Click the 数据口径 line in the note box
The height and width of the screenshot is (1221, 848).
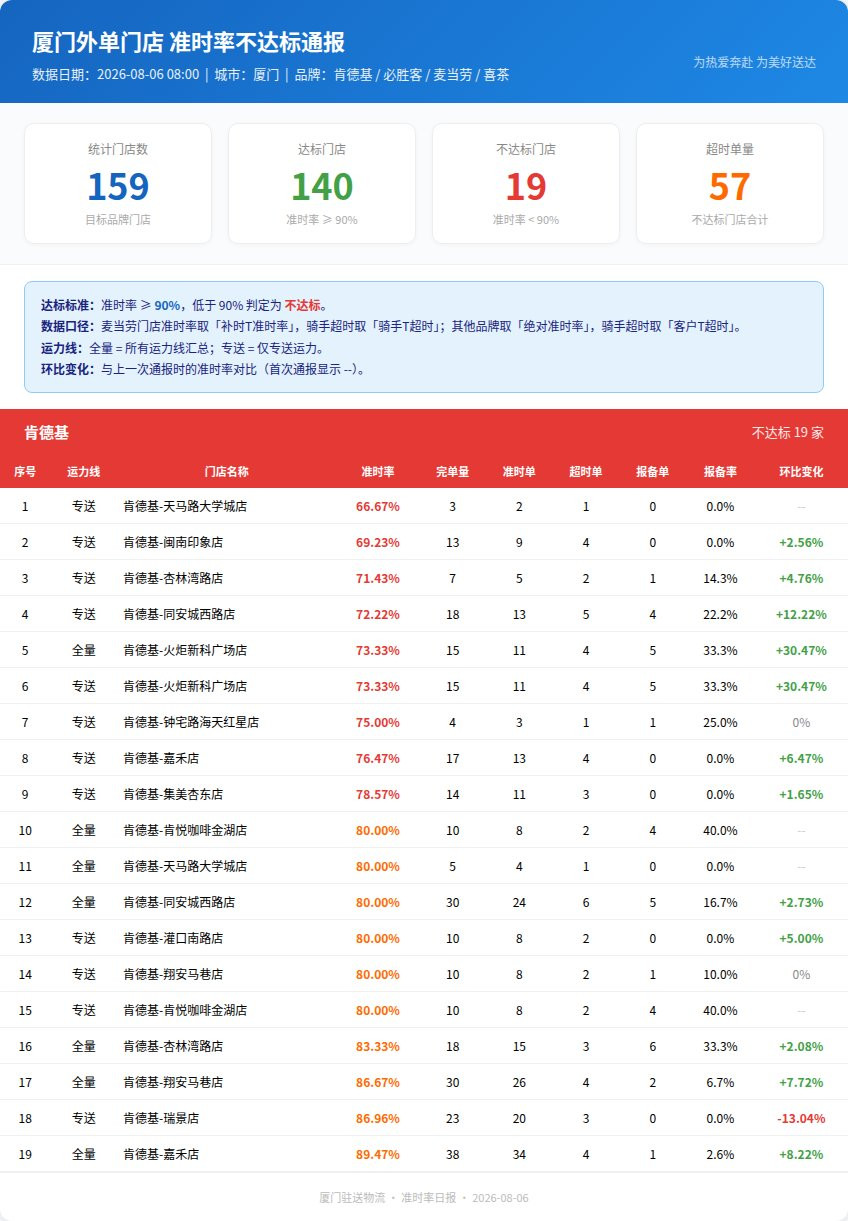coord(391,326)
